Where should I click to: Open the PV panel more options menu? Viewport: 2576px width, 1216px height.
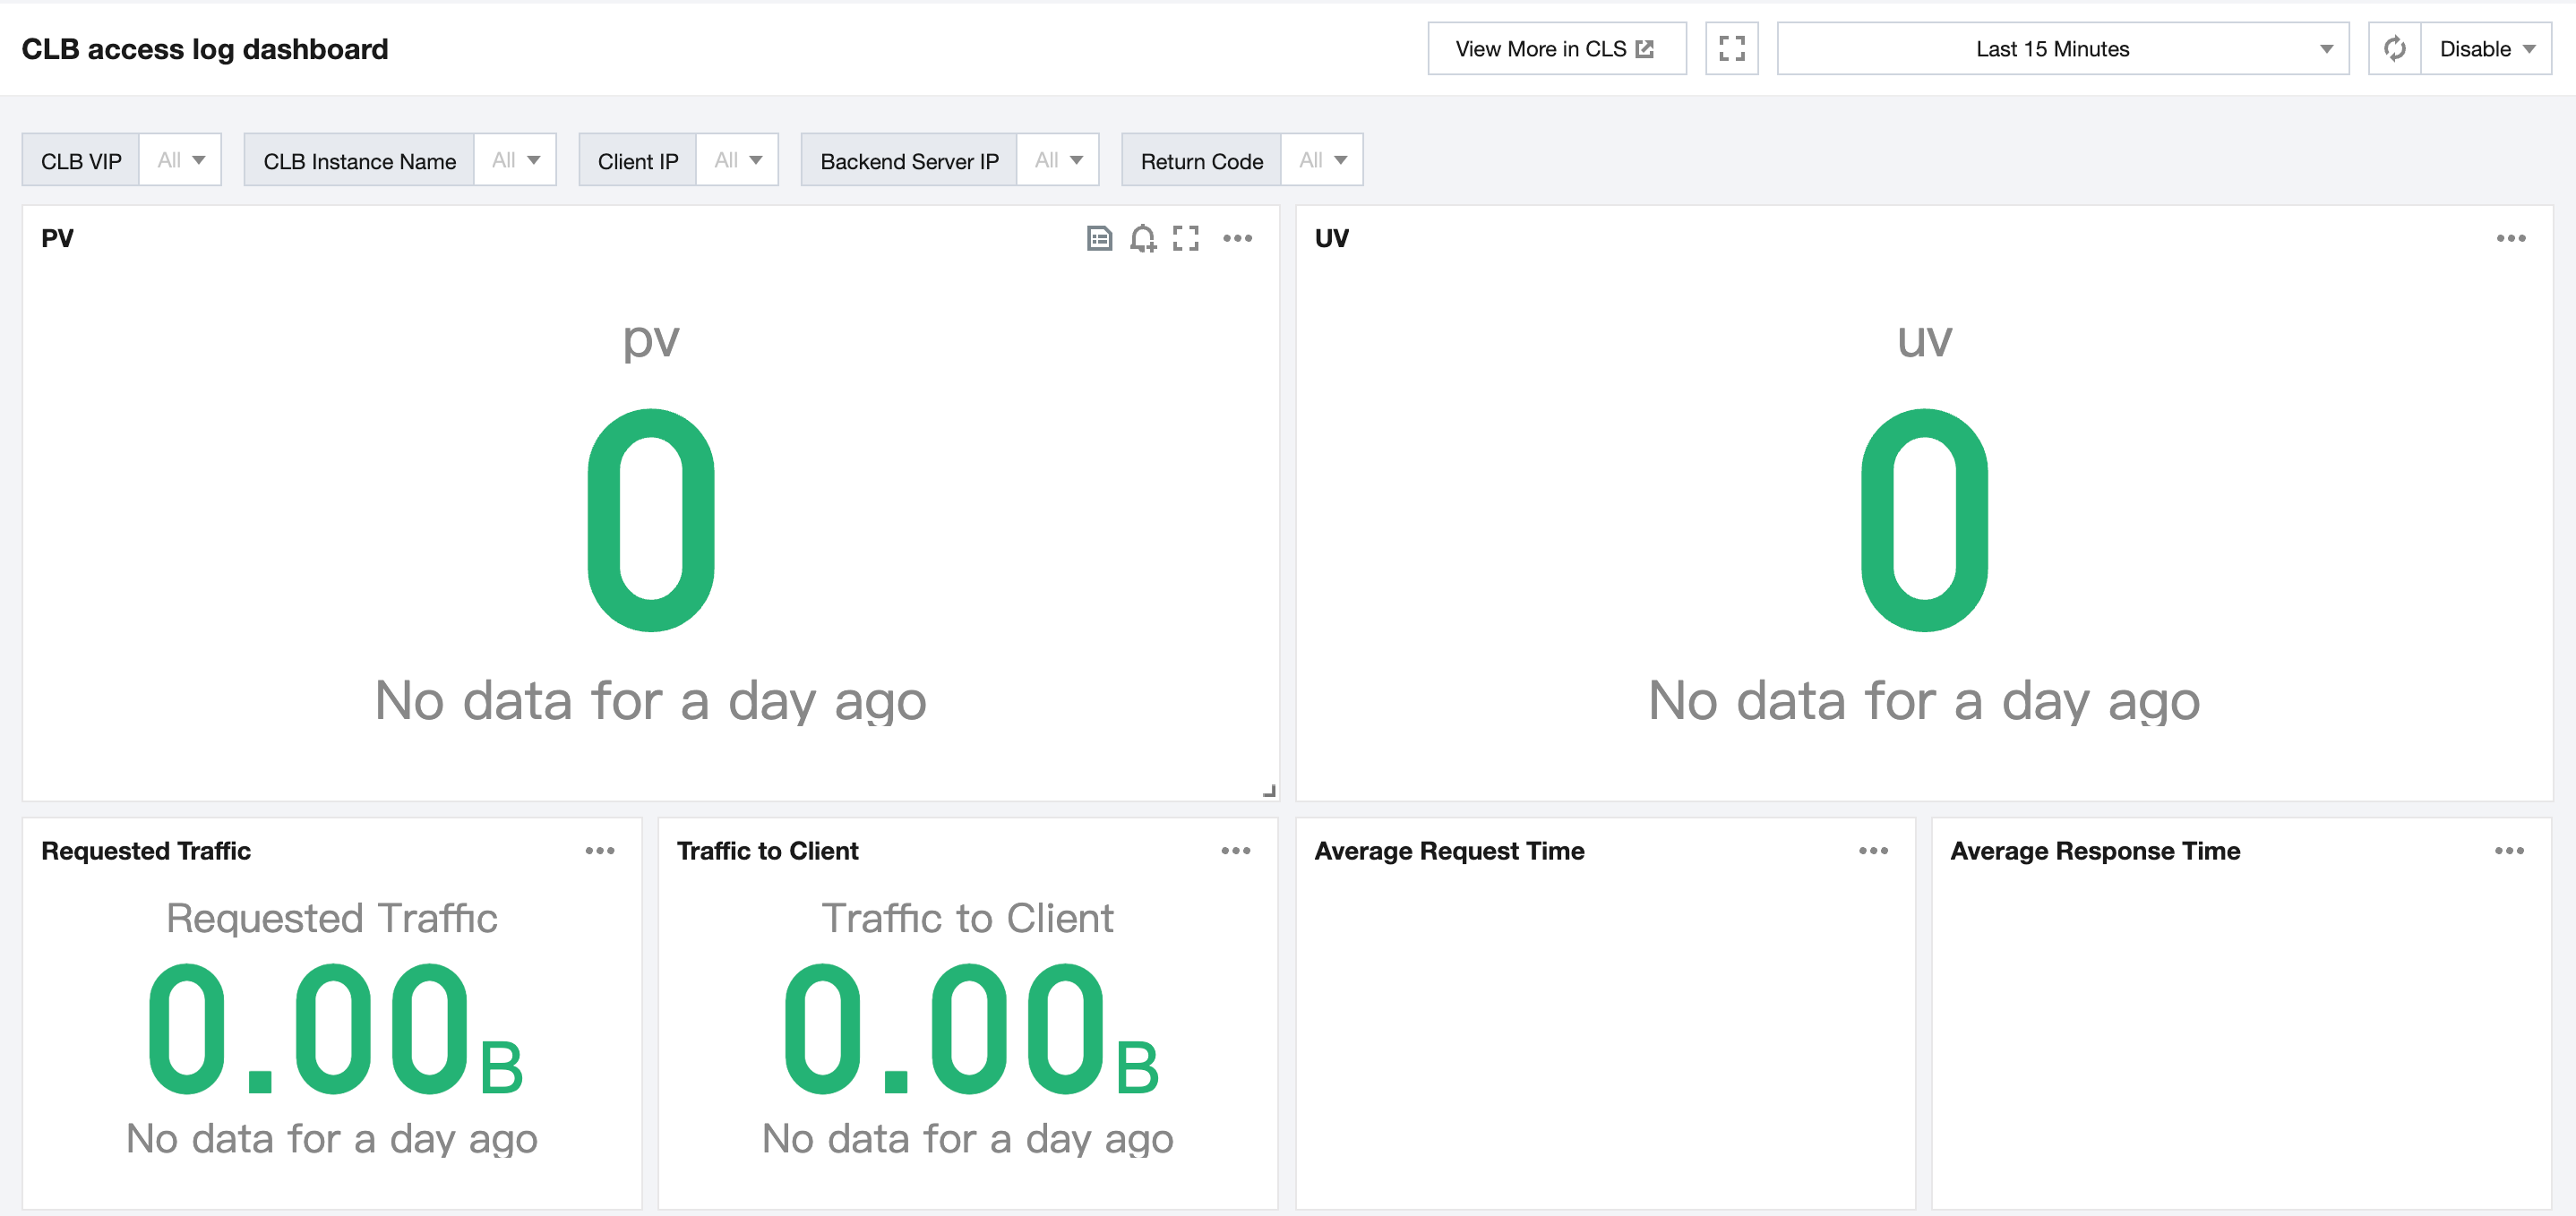point(1237,238)
